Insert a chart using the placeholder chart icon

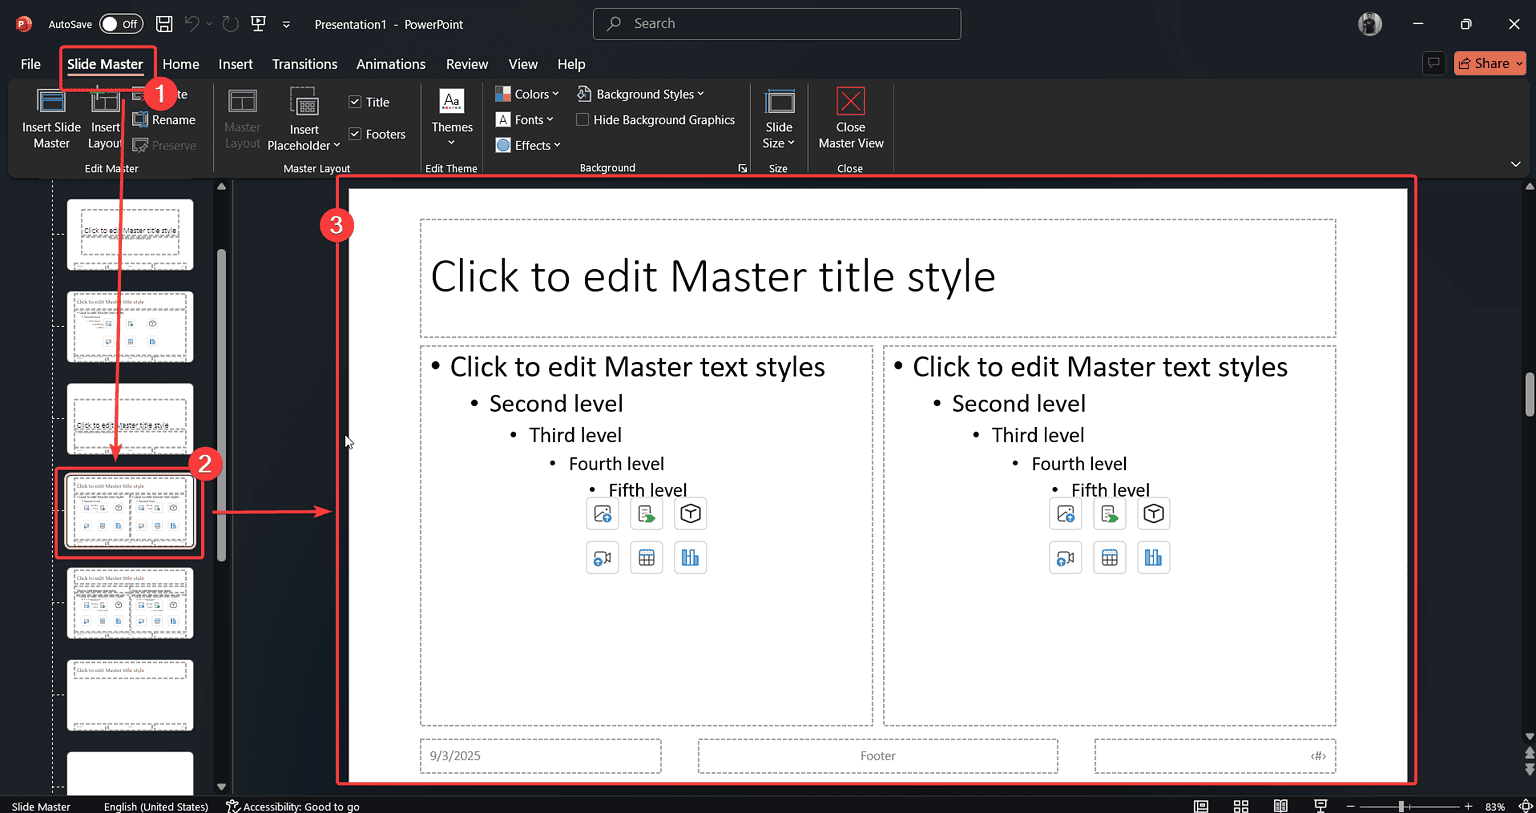click(690, 557)
